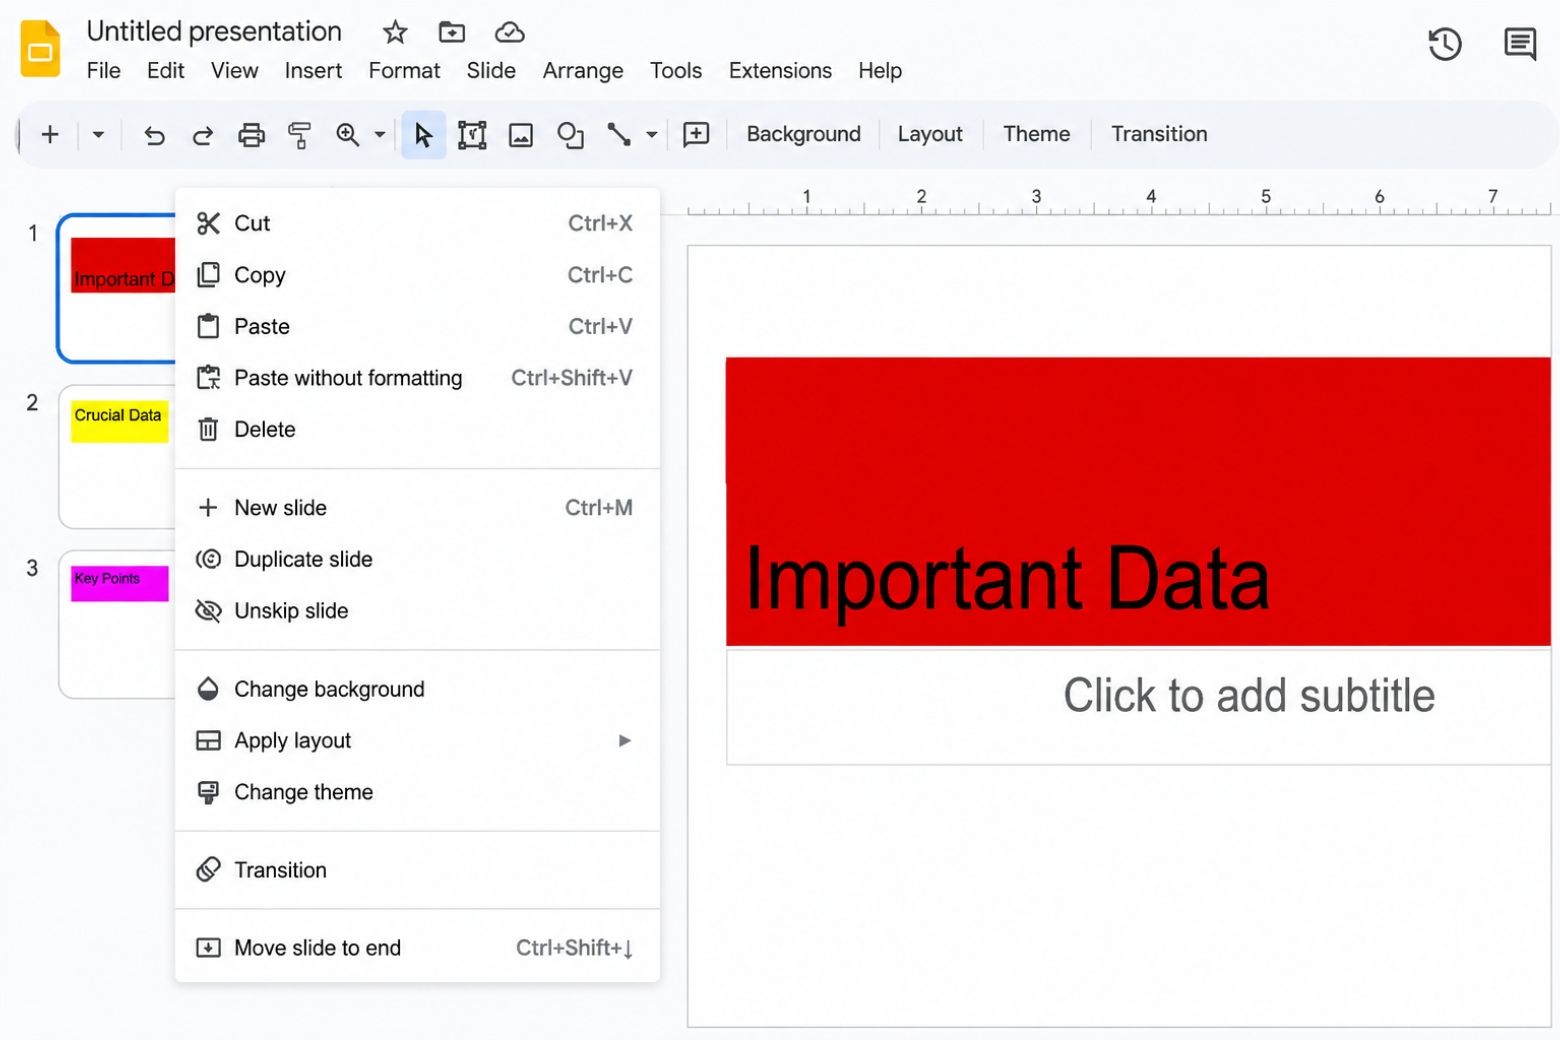Open the comments panel icon
Viewport: 1560px width, 1040px height.
point(1520,44)
